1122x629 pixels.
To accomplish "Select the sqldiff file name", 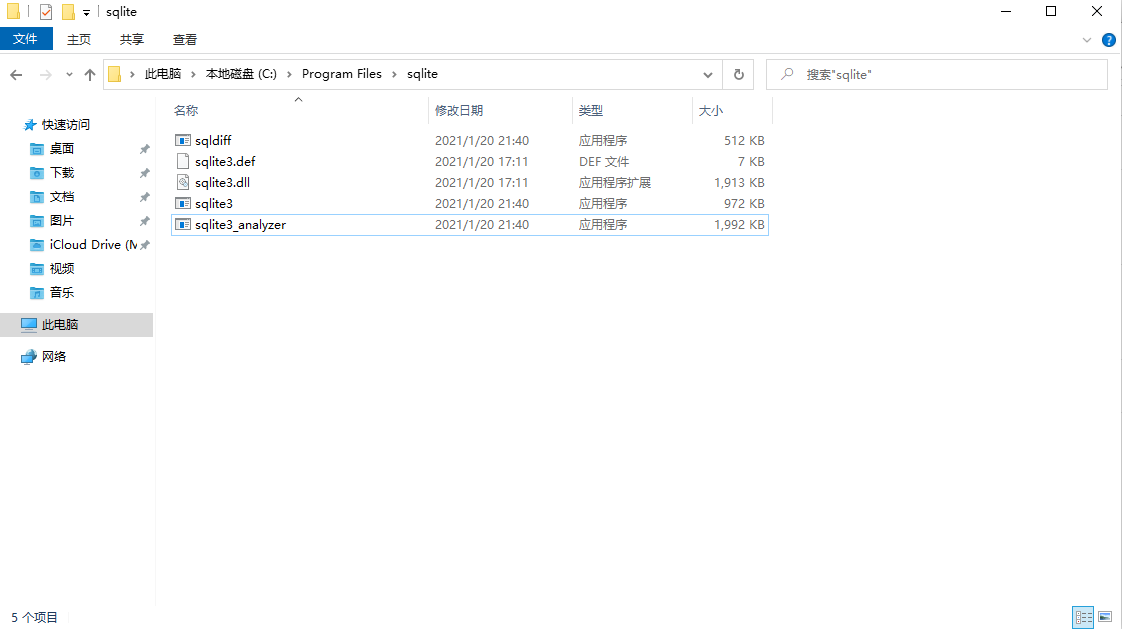I will pos(213,140).
